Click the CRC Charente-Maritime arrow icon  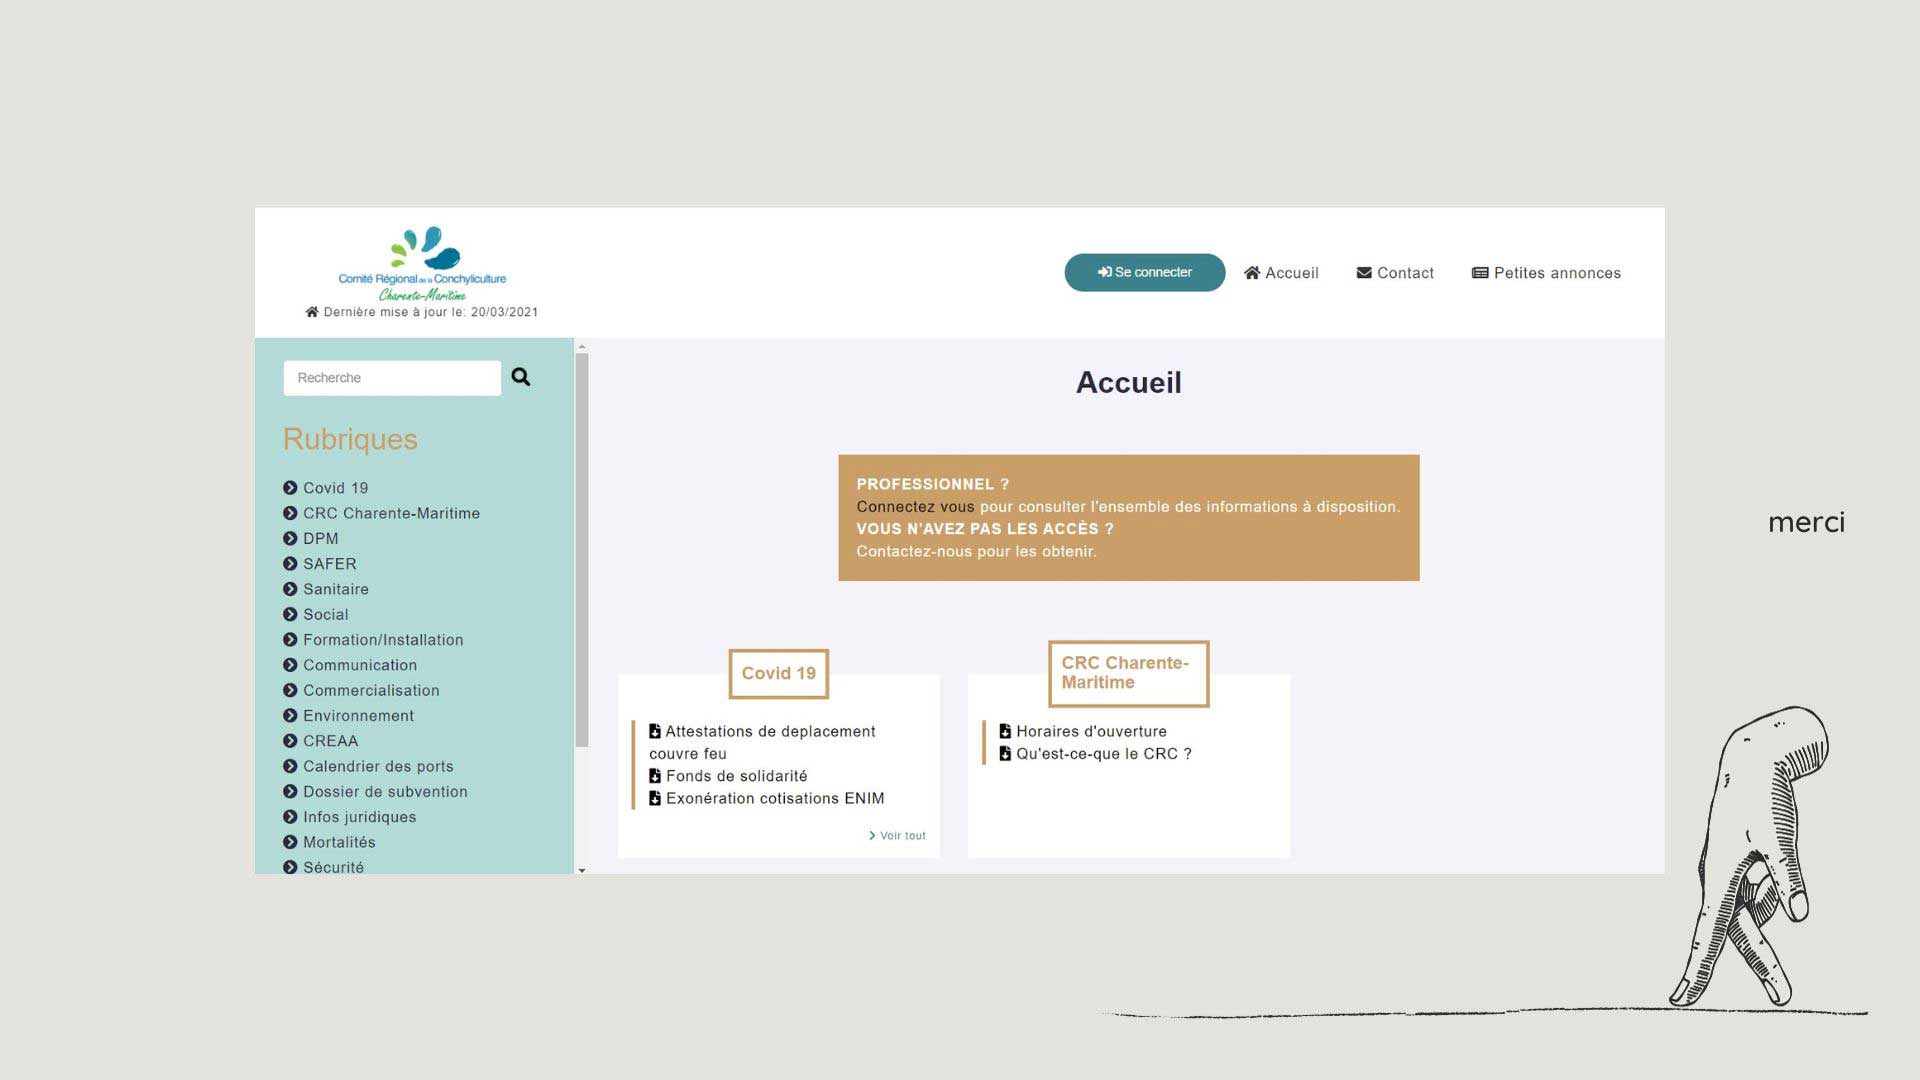[289, 512]
